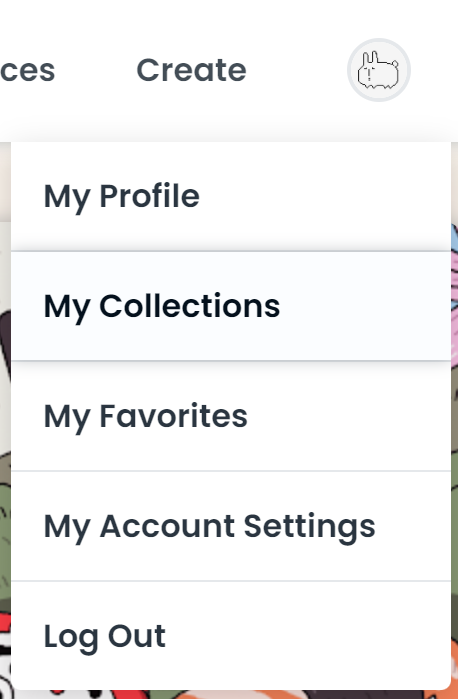The image size is (458, 699).
Task: Click the pink artwork edge right of My Collections
Action: tap(454, 308)
